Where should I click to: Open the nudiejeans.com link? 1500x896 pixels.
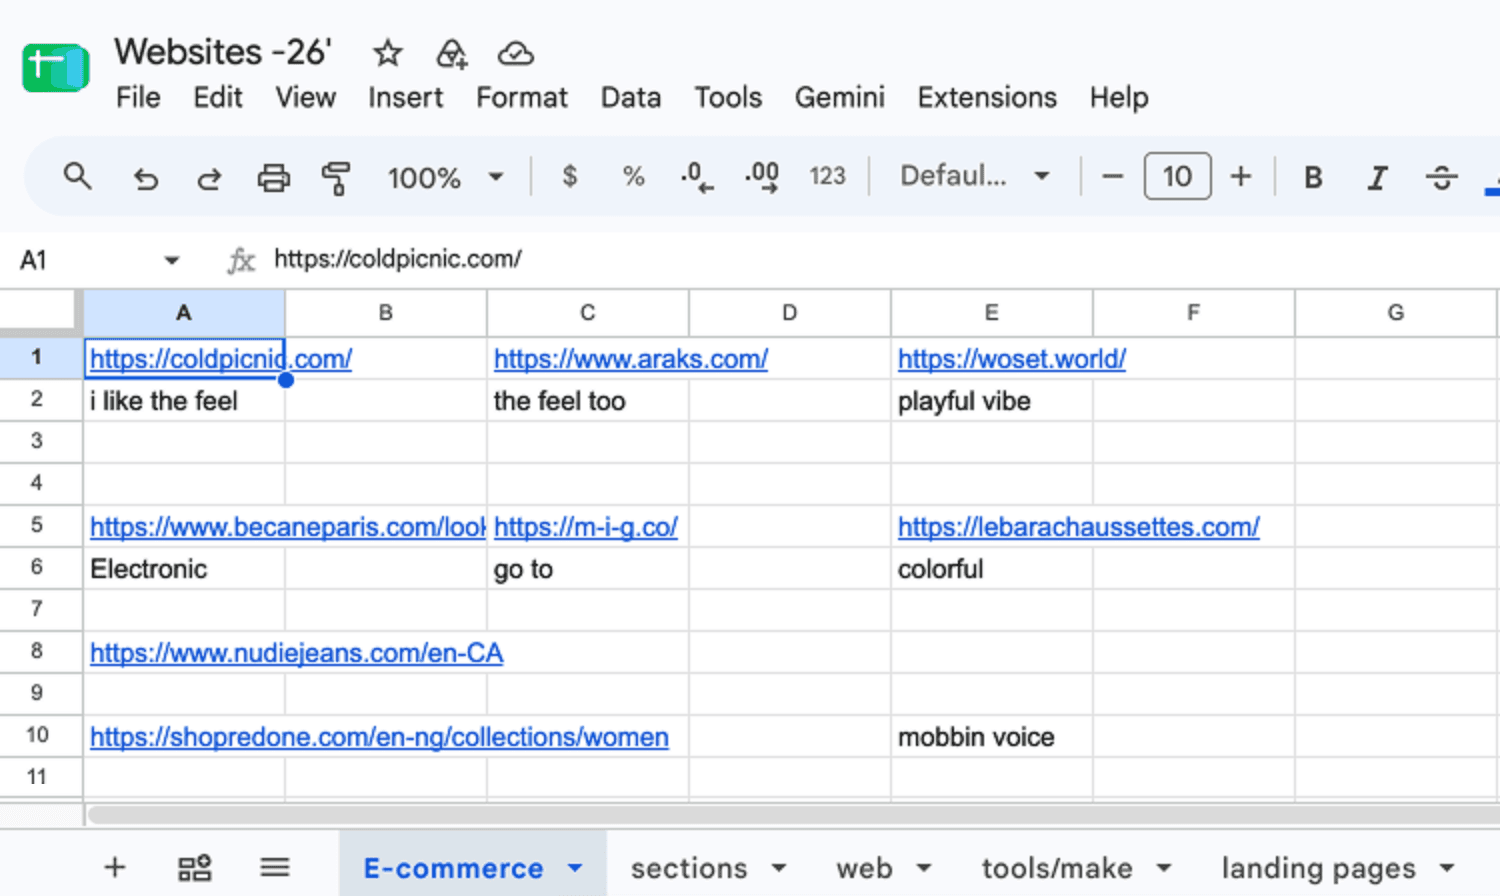tap(297, 653)
